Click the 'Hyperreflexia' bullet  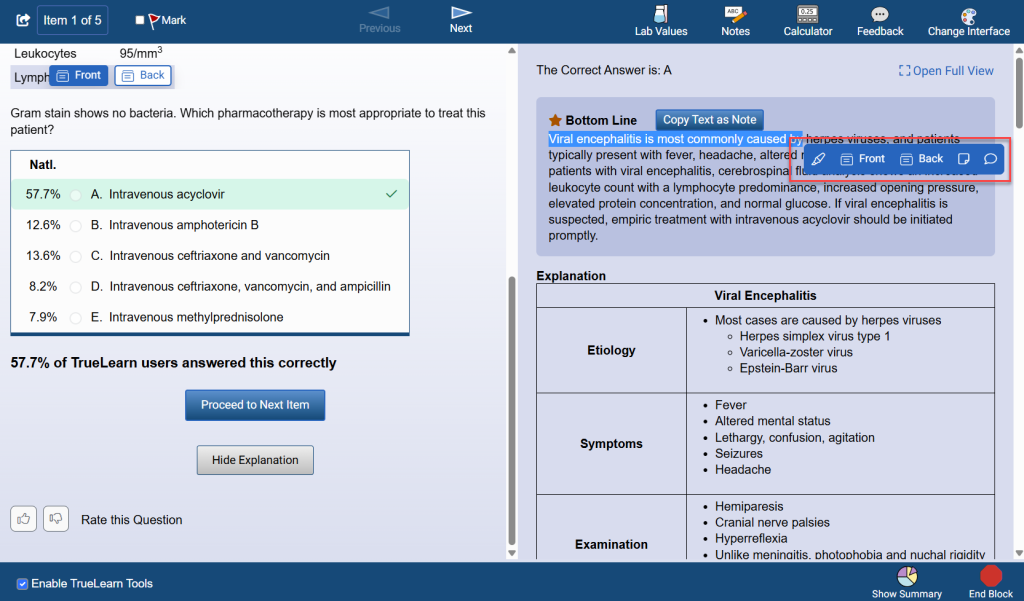[x=751, y=538]
